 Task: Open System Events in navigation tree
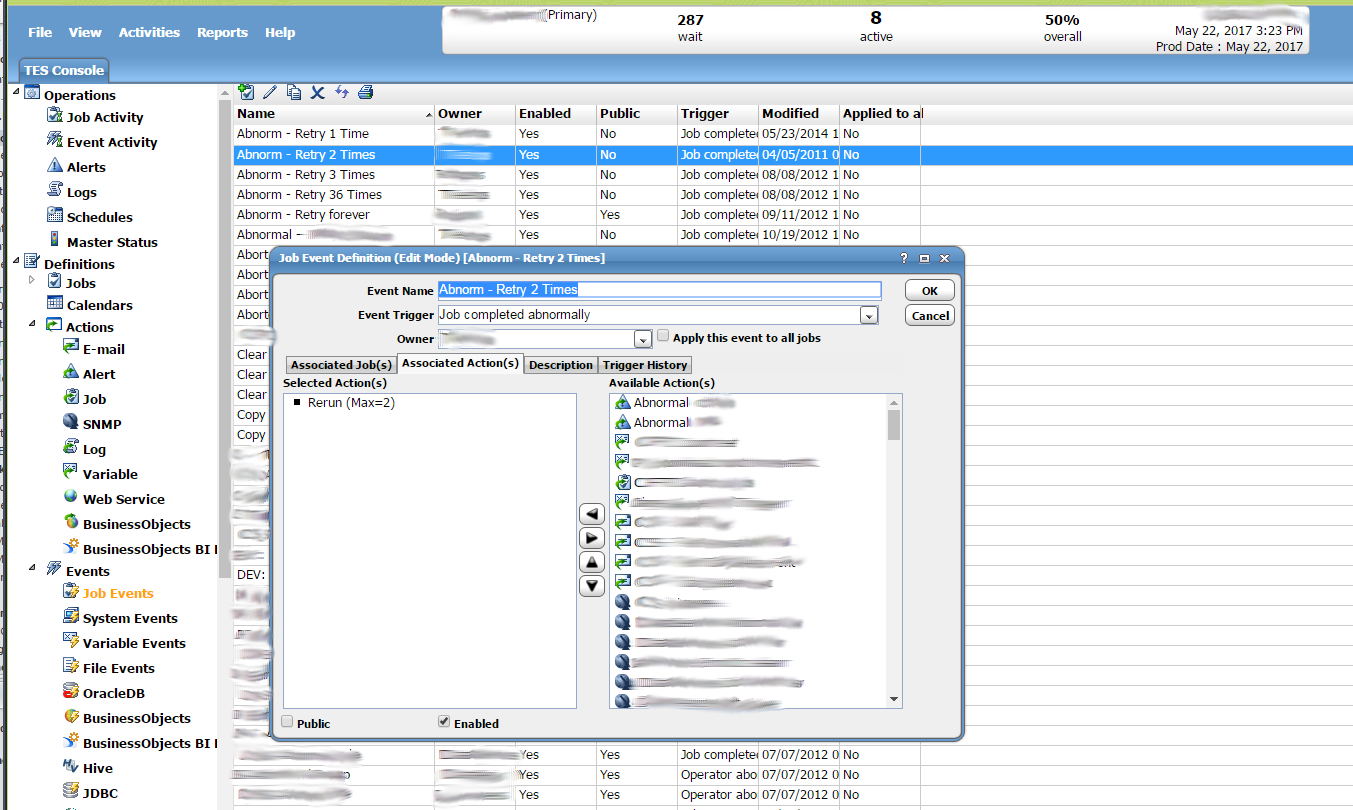point(130,618)
